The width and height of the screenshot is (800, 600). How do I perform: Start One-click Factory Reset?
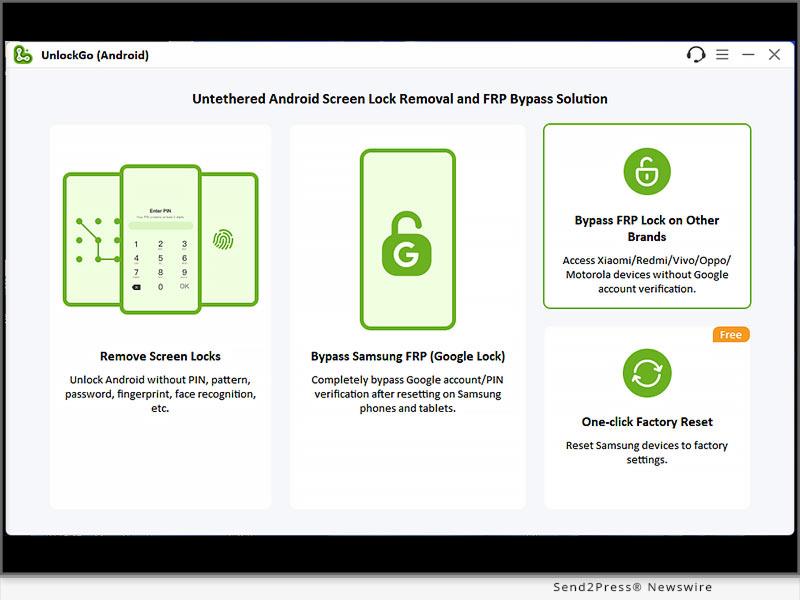tap(647, 422)
